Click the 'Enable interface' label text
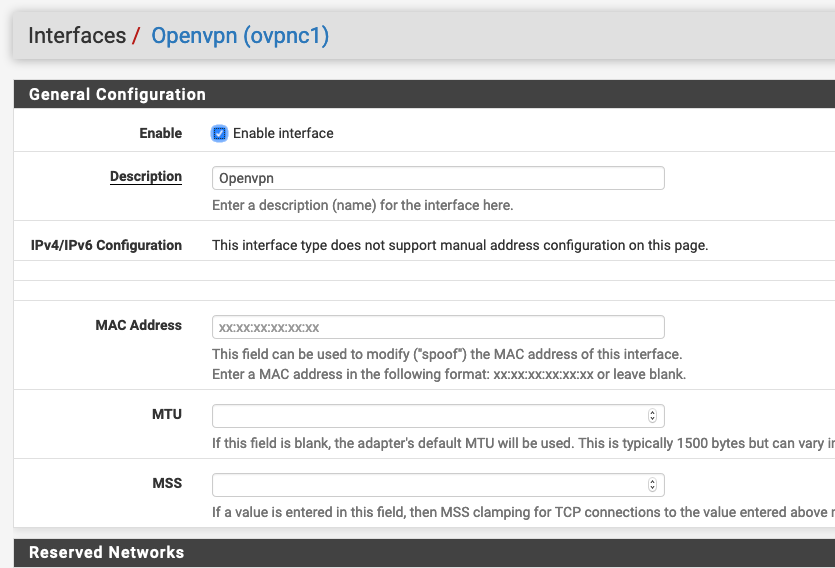The width and height of the screenshot is (835, 568). (x=283, y=133)
